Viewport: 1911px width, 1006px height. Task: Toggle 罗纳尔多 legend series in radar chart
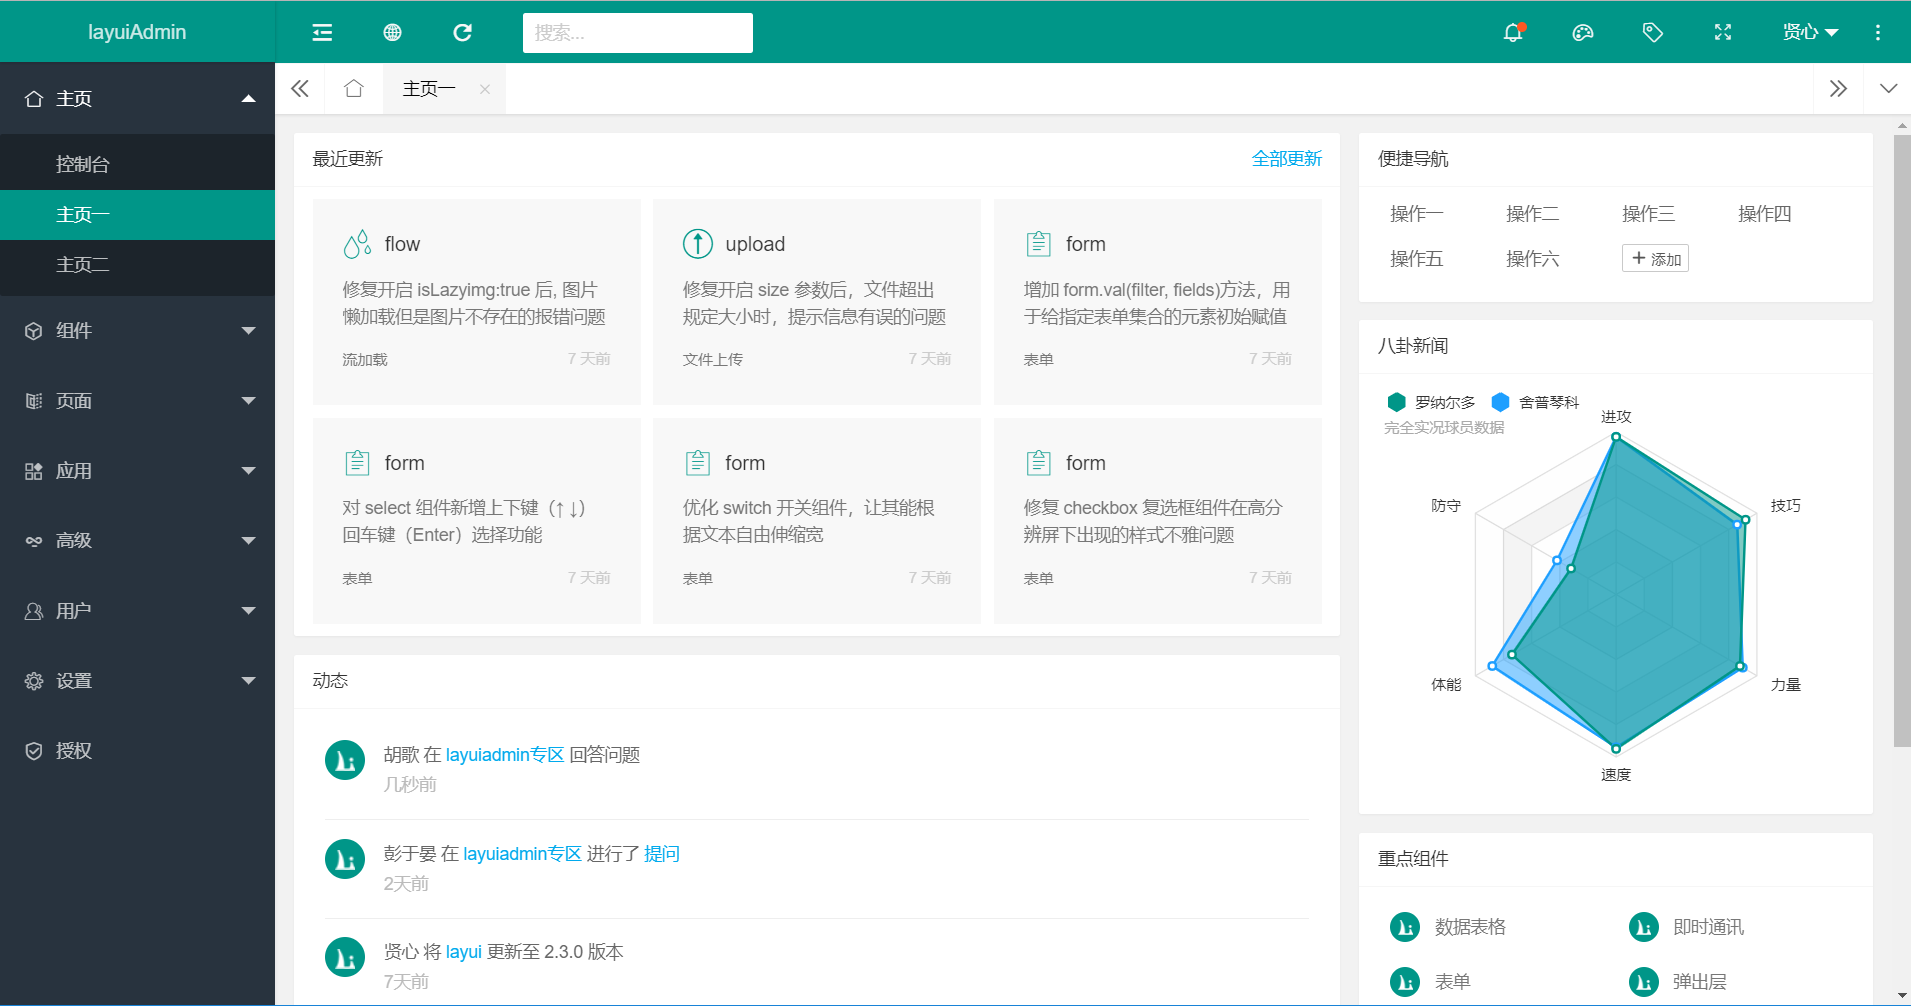tap(1431, 402)
